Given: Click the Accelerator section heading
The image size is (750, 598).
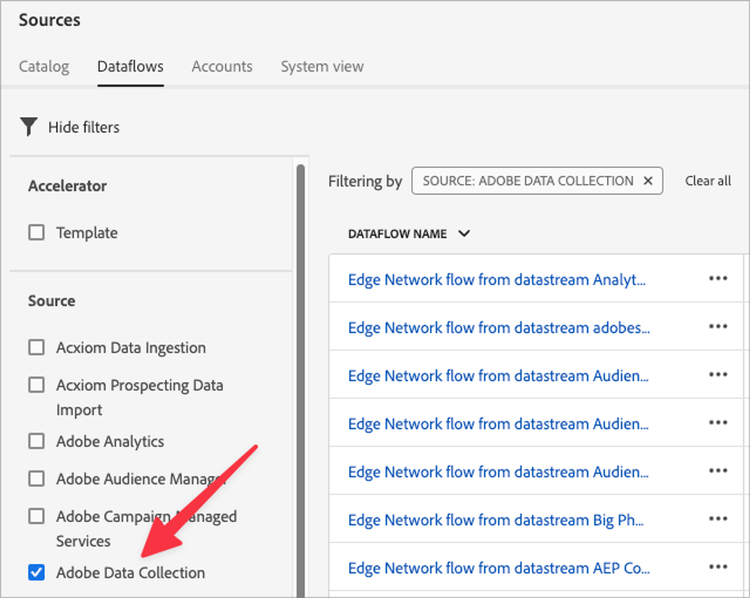Looking at the screenshot, I should tap(67, 186).
